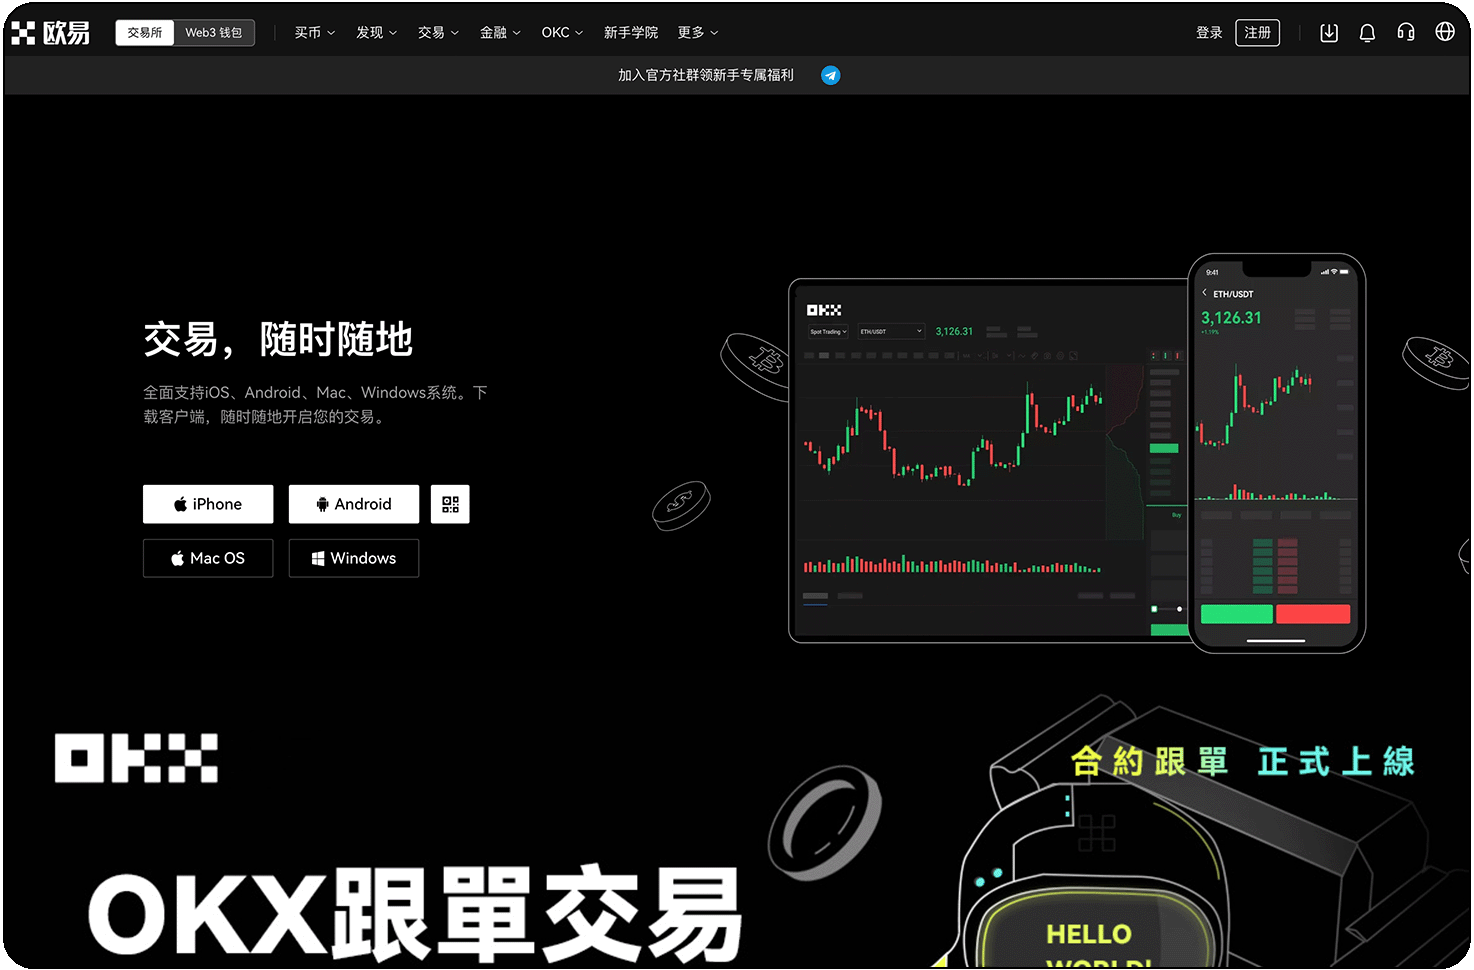Click the Mac OS download button
Screen dimensions: 1474x970
click(x=208, y=558)
